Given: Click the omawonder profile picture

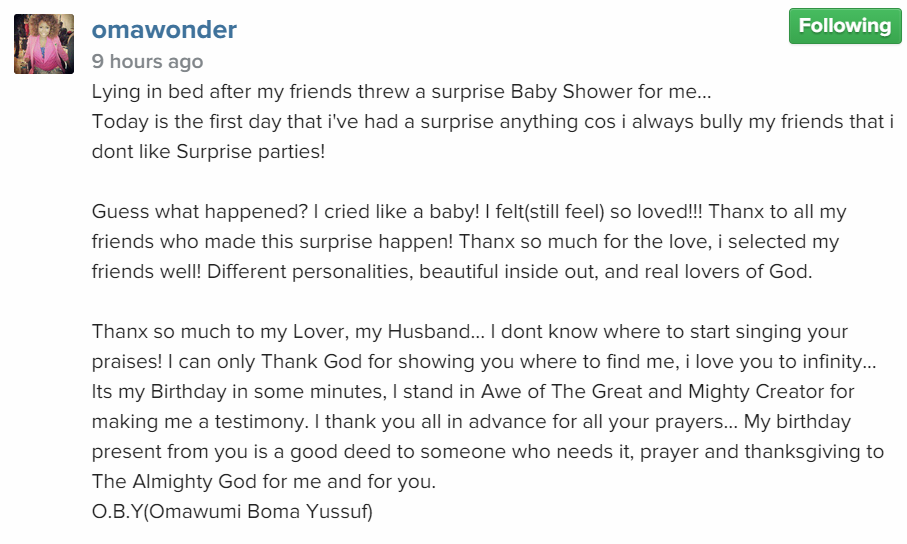Looking at the screenshot, I should pos(44,44).
